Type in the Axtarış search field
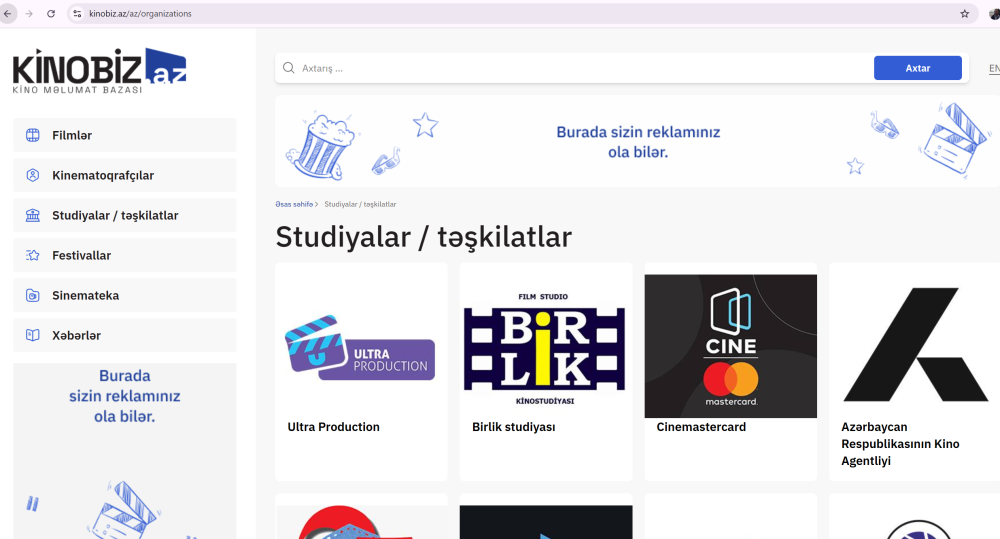Viewport: 1000px width, 539px height. (x=580, y=68)
